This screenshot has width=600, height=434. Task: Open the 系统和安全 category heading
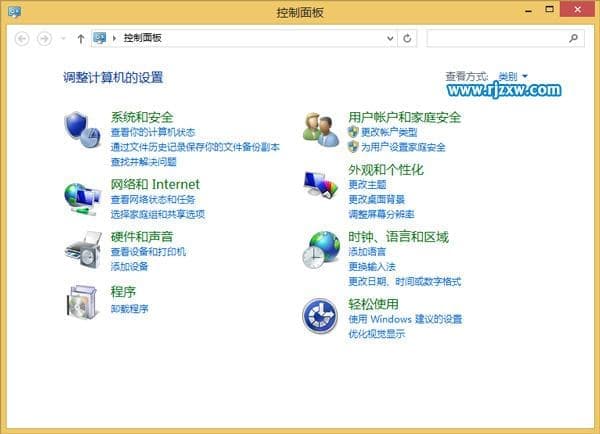pos(142,117)
